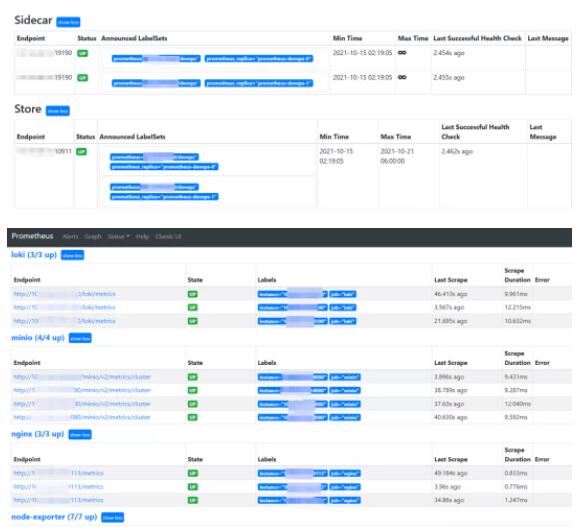Click instance label in loki row 21.695s ago
586x530 pixels.
point(293,321)
